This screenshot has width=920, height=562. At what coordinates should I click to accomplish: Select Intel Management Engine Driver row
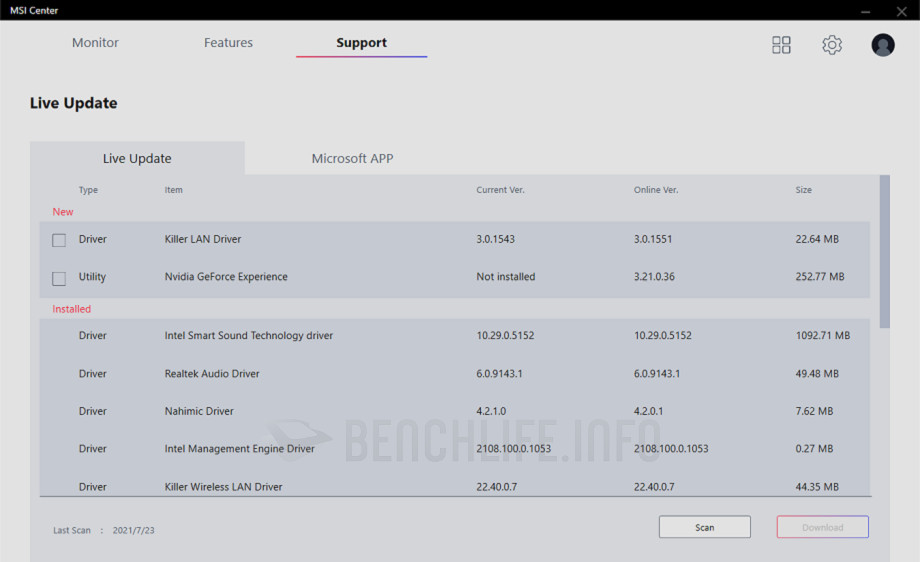(x=455, y=449)
